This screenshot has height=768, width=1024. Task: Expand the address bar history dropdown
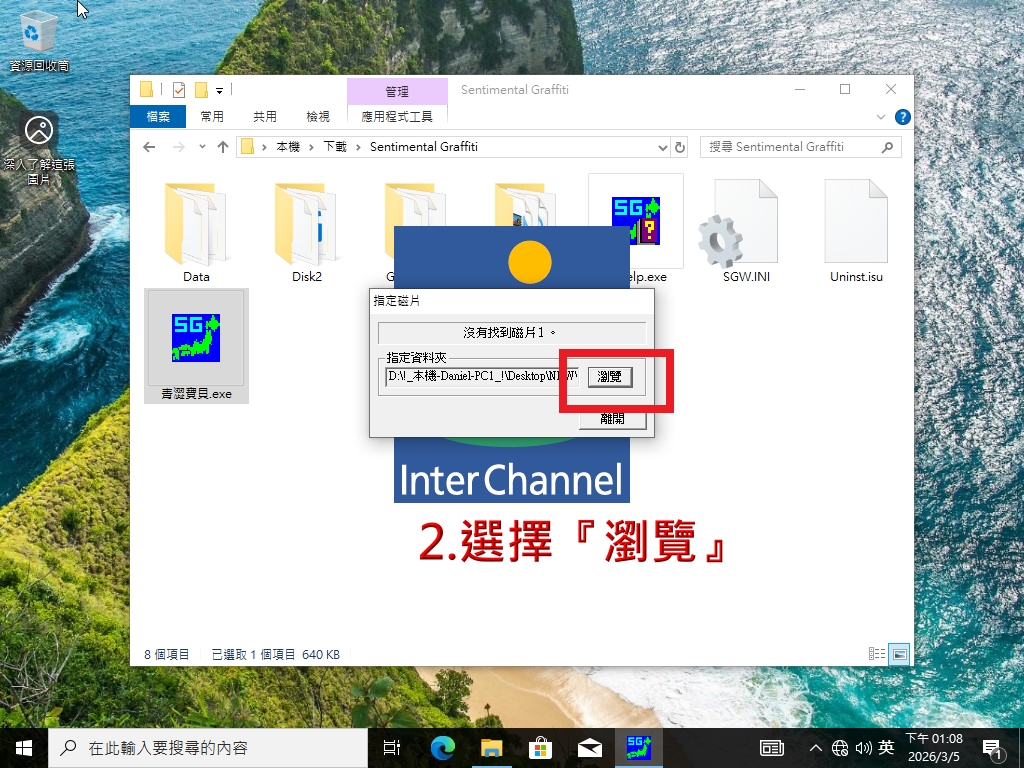(x=662, y=147)
